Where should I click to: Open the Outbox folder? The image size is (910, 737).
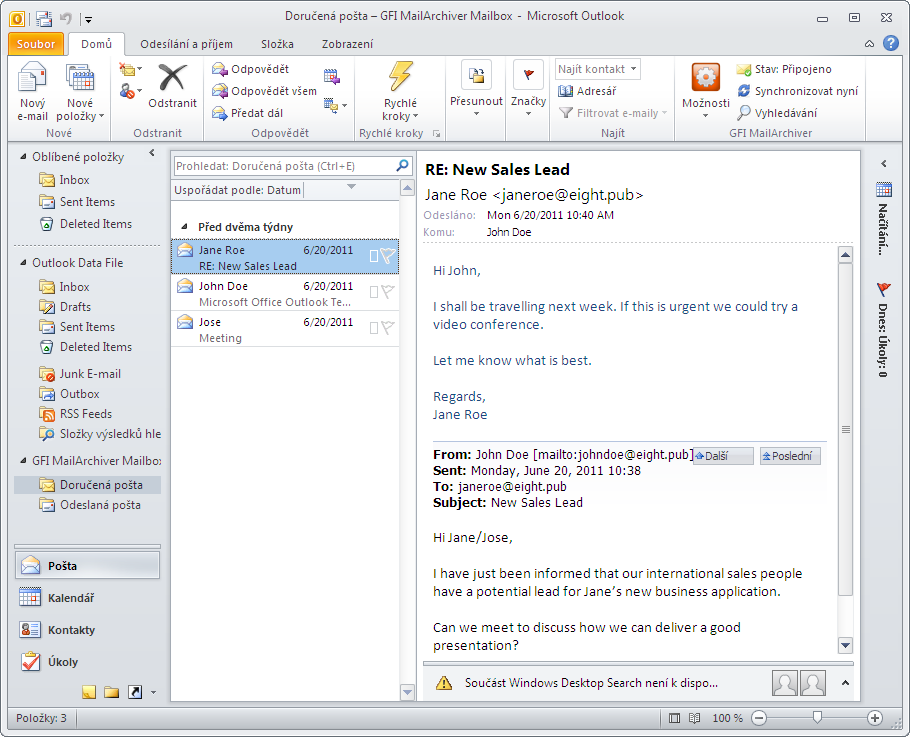point(68,394)
